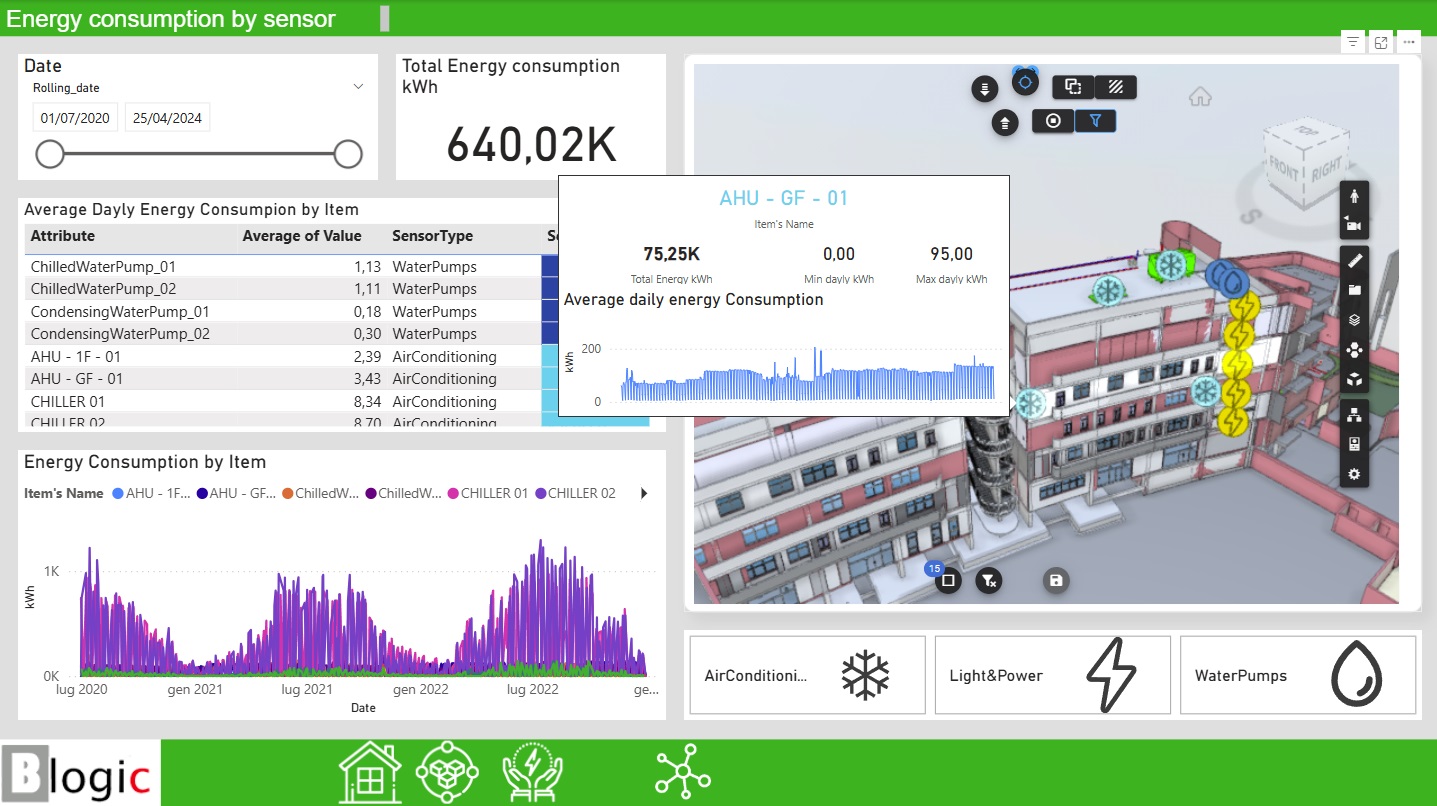The width and height of the screenshot is (1437, 806).
Task: Open the 3D viewer settings gear
Action: pyautogui.click(x=1354, y=473)
